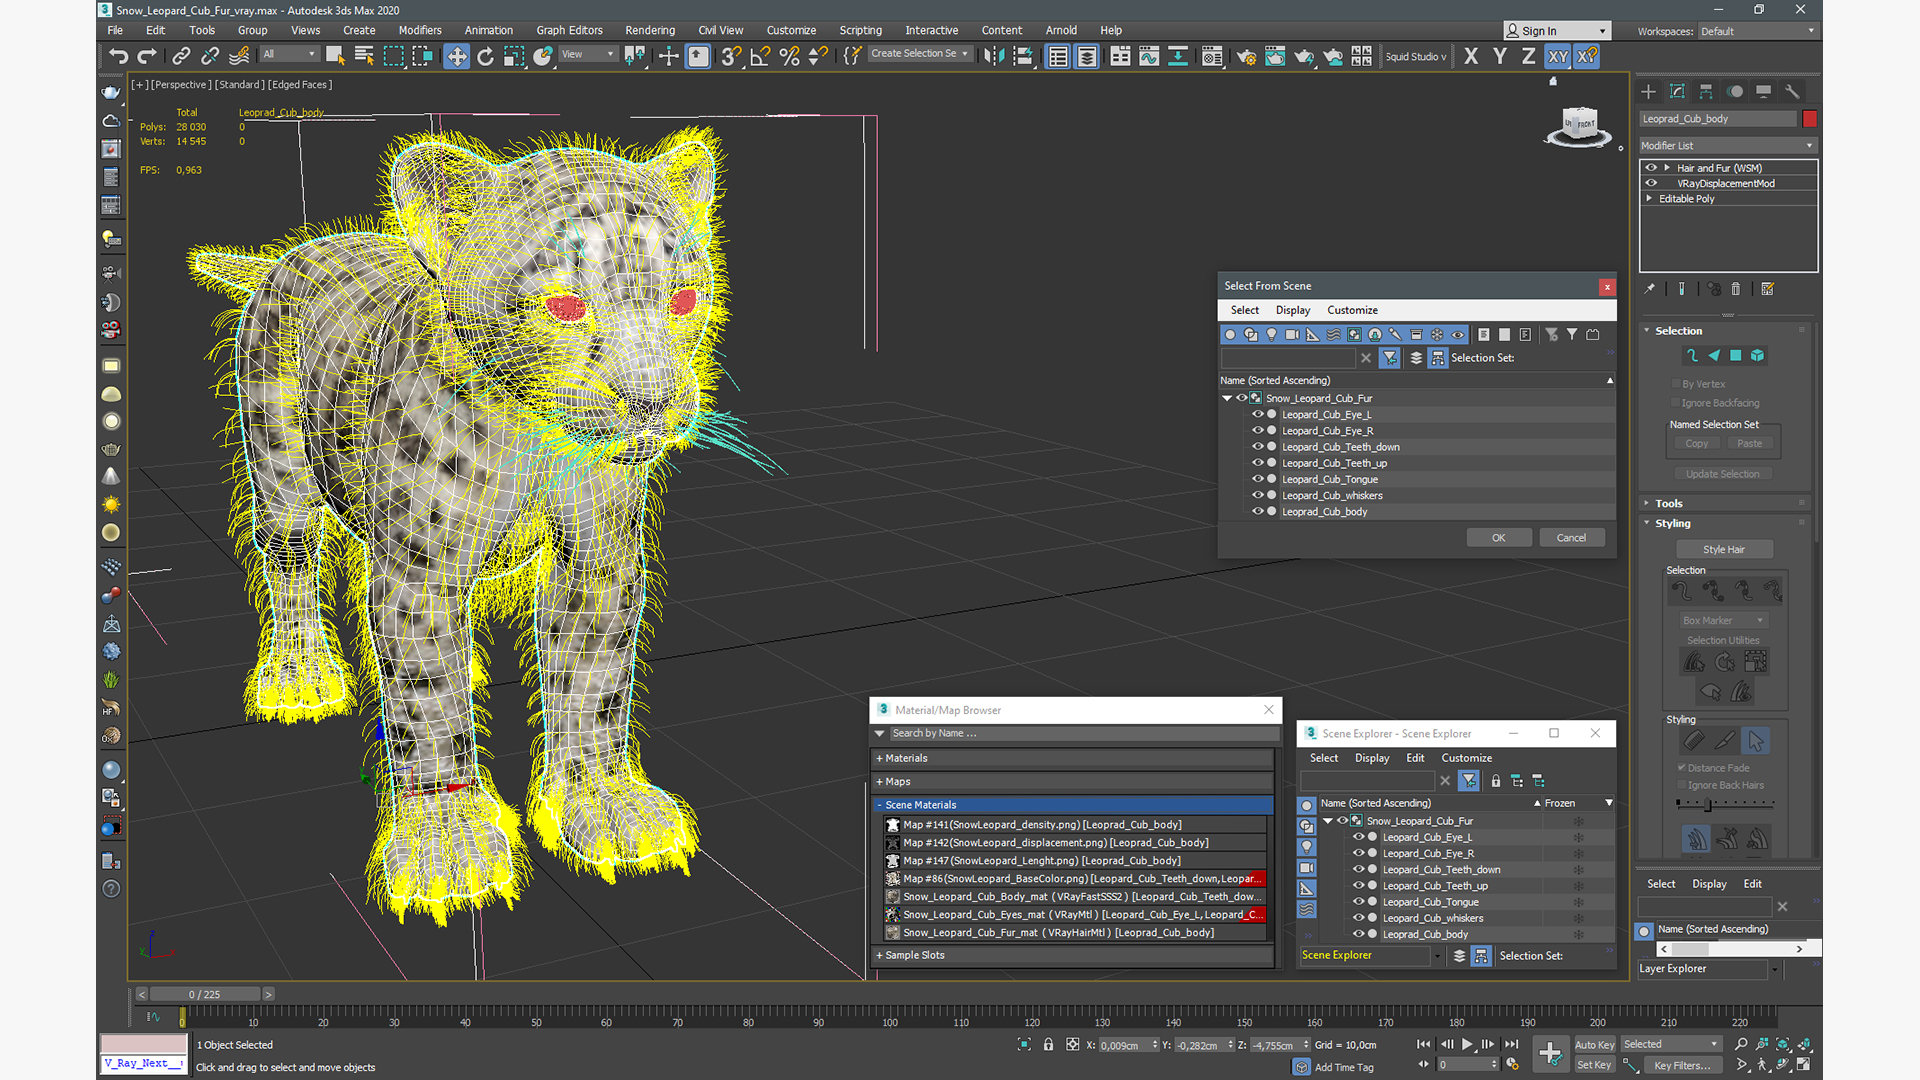Viewport: 1920px width, 1080px height.
Task: Hide Leopard_Cub_whiskers in Select From Scene
Action: click(1258, 495)
